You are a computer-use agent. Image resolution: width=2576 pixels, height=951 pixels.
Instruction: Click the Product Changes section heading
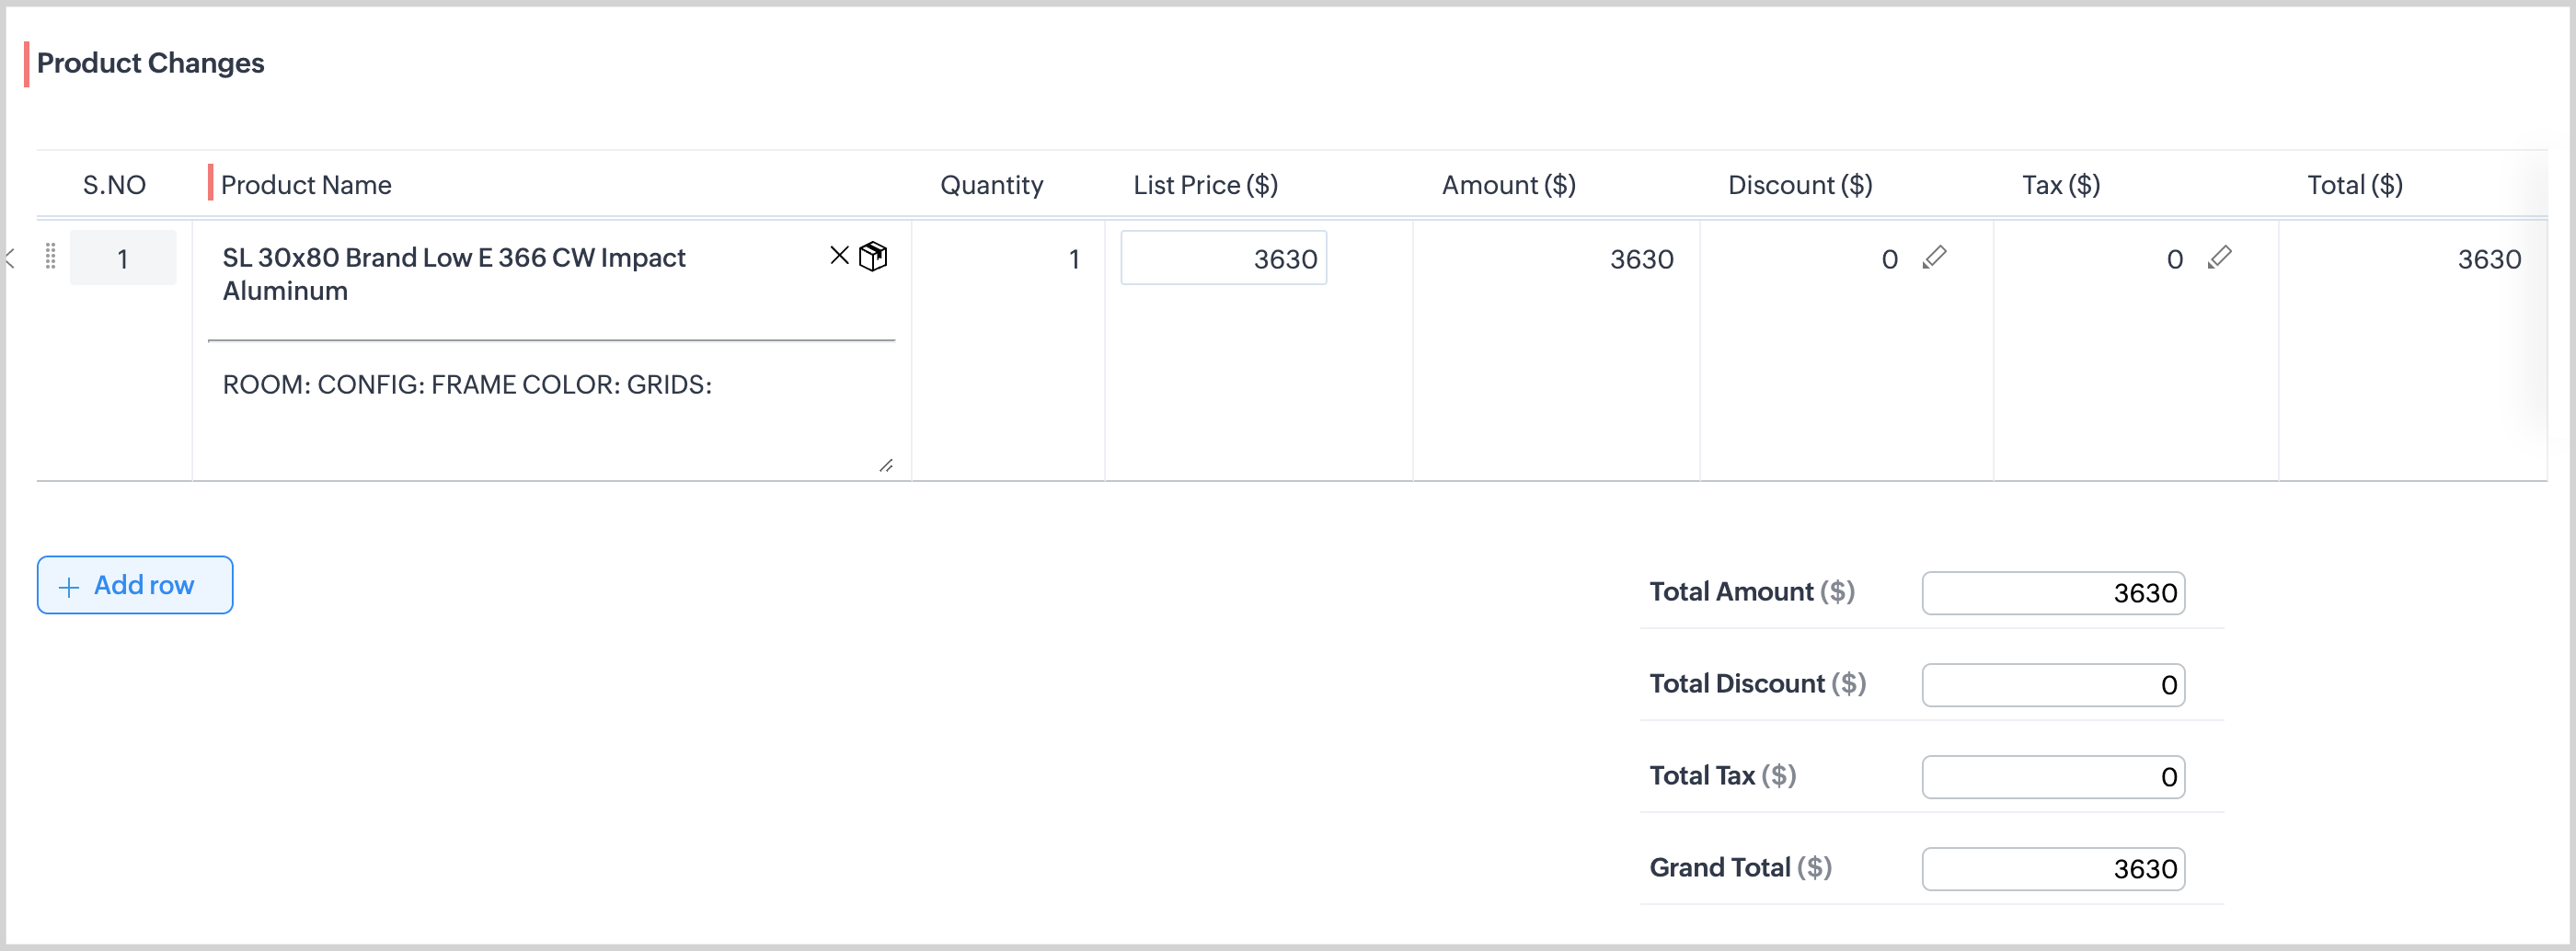pyautogui.click(x=150, y=63)
